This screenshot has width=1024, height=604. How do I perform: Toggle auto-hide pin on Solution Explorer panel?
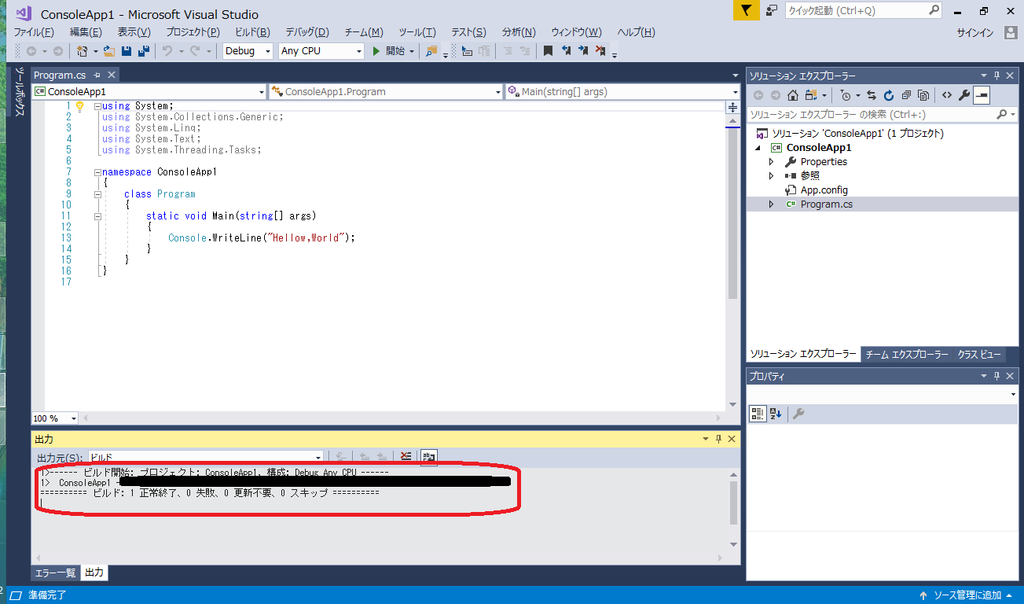997,76
